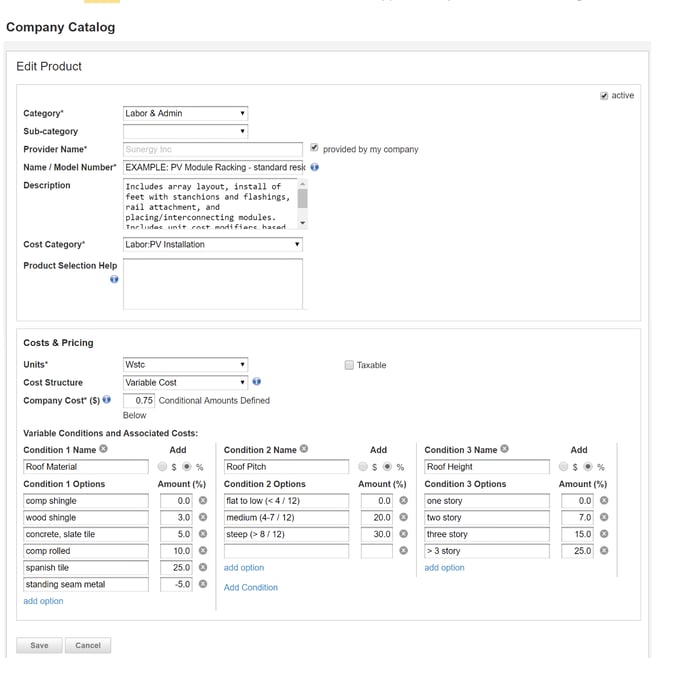The image size is (688, 693).
Task: Delete the spanish tile option row
Action: 203,568
